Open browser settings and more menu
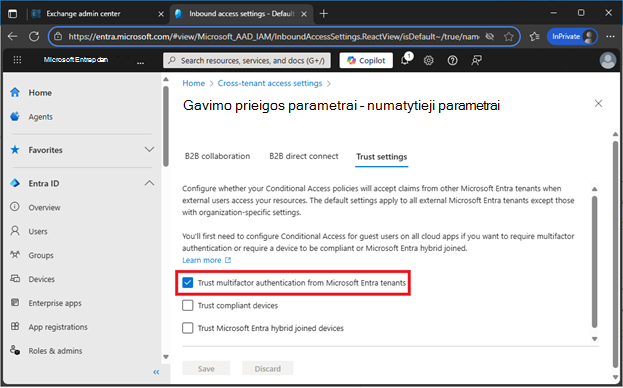Screen dimensions: 623x388 pos(611,37)
